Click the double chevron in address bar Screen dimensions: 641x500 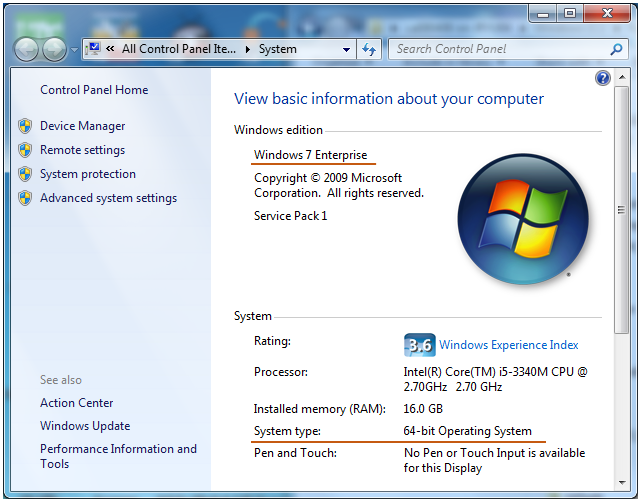pyautogui.click(x=110, y=49)
